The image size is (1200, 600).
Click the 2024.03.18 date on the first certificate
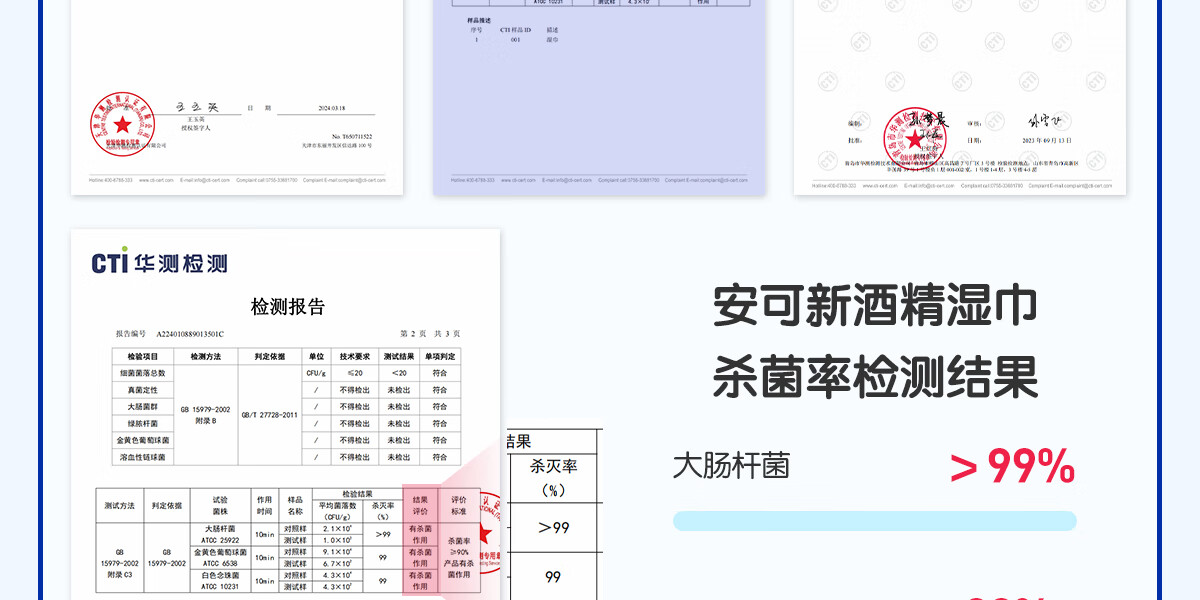[331, 108]
